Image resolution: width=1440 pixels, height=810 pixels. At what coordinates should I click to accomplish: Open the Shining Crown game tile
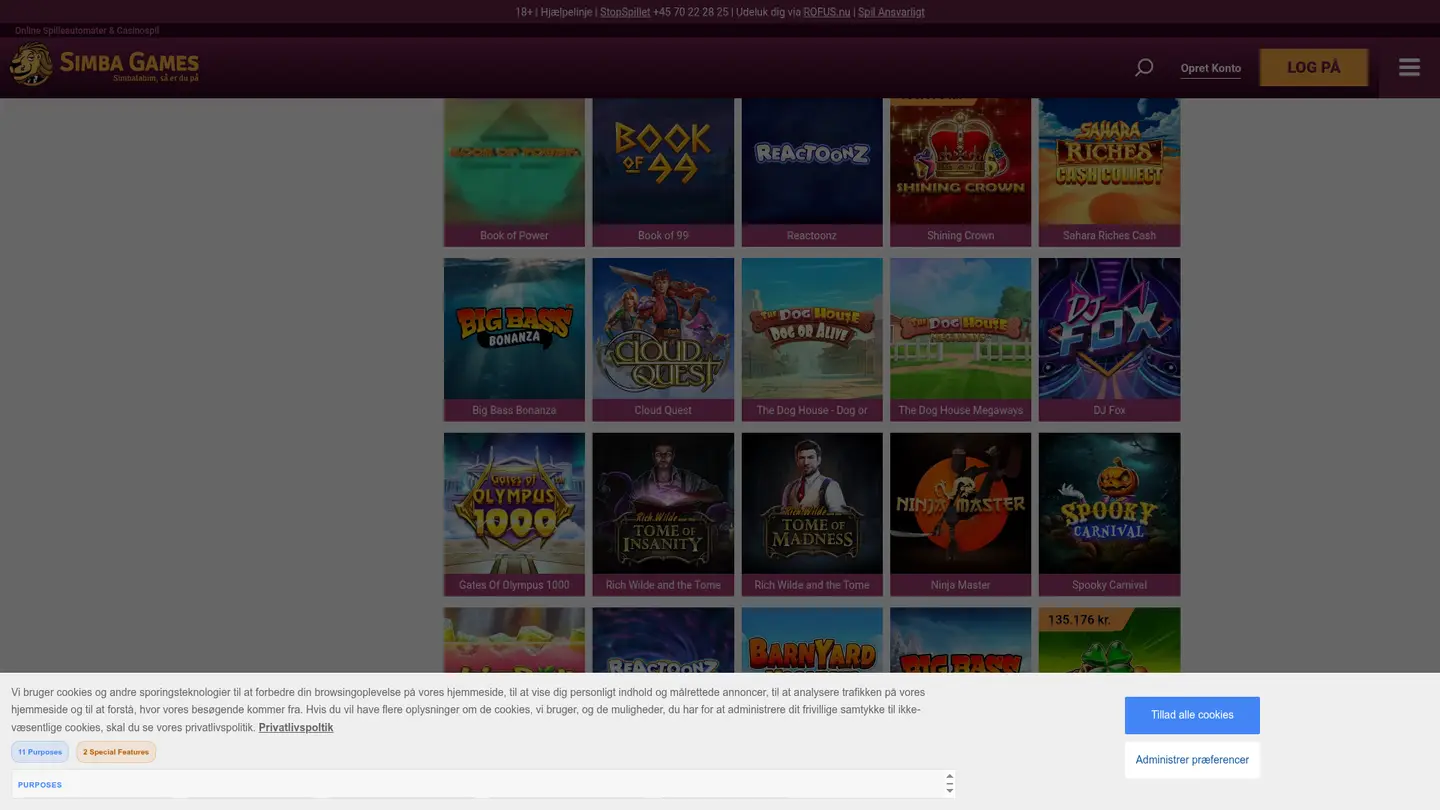click(x=960, y=172)
